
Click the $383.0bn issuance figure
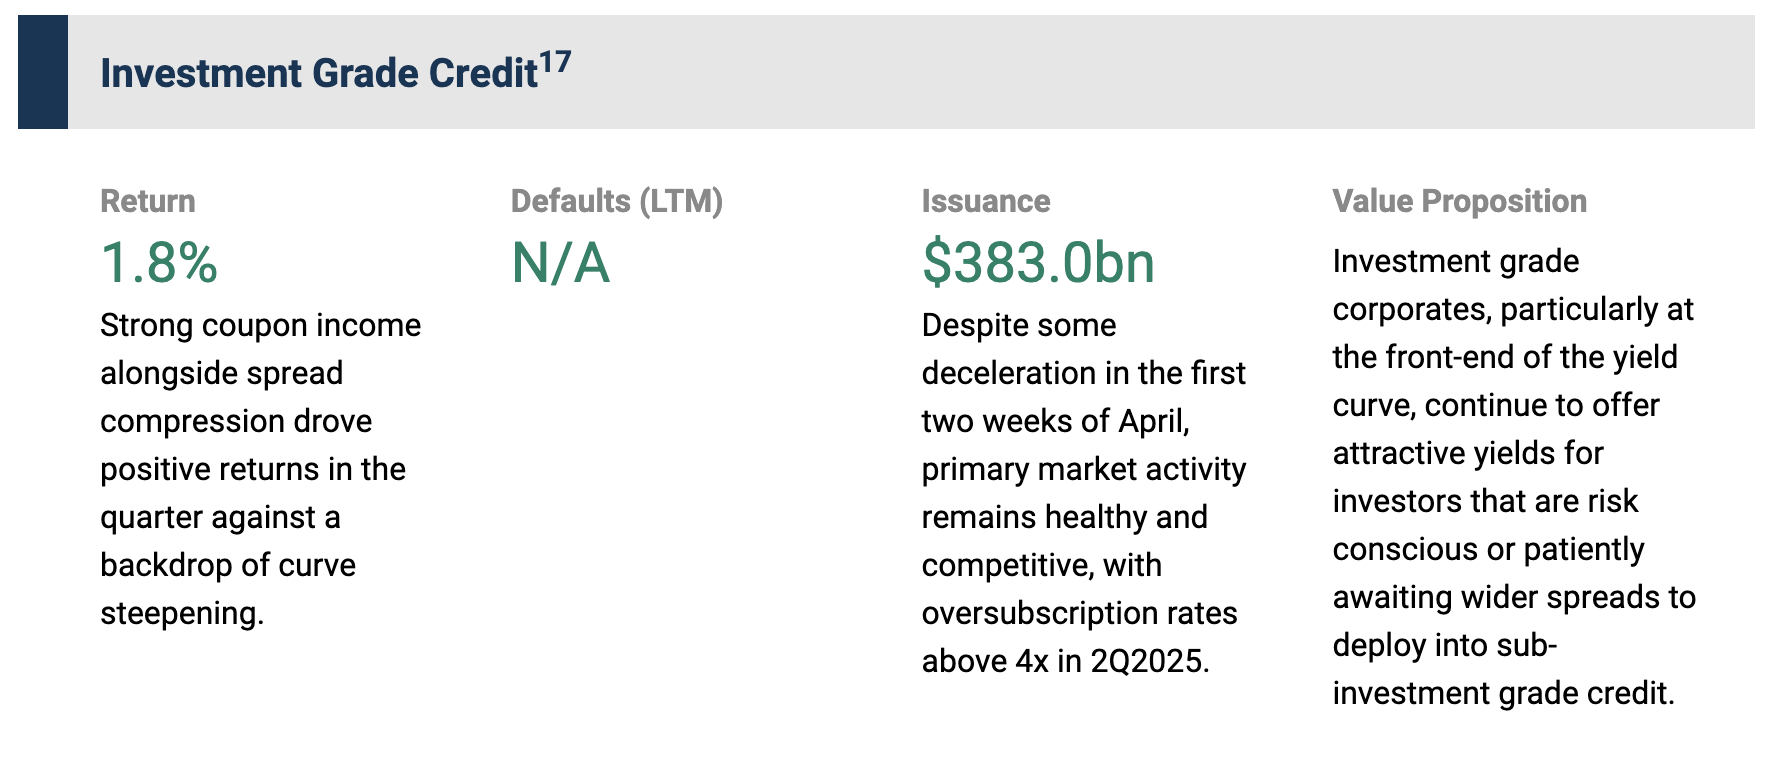click(1038, 263)
